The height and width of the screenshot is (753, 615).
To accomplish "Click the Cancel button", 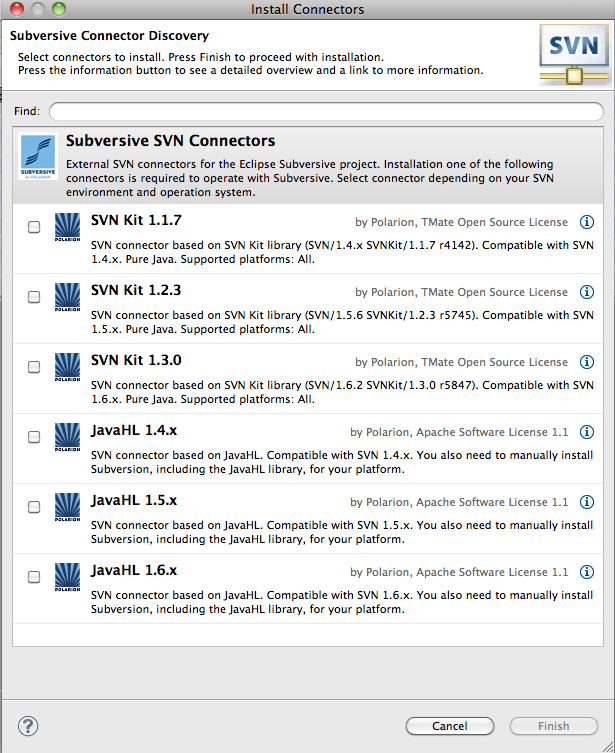I will 449,726.
